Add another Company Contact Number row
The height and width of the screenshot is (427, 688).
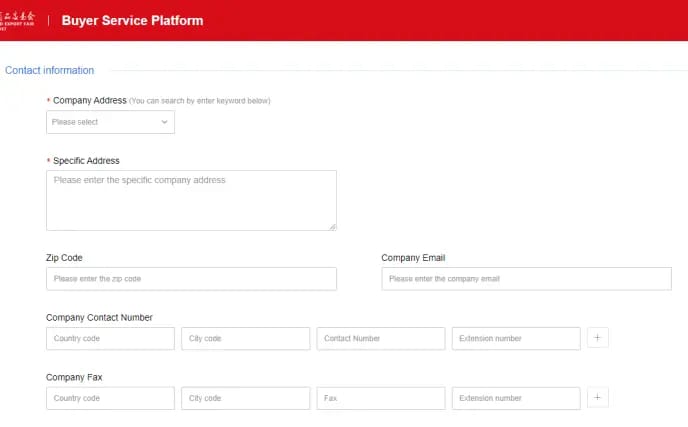[x=597, y=338]
